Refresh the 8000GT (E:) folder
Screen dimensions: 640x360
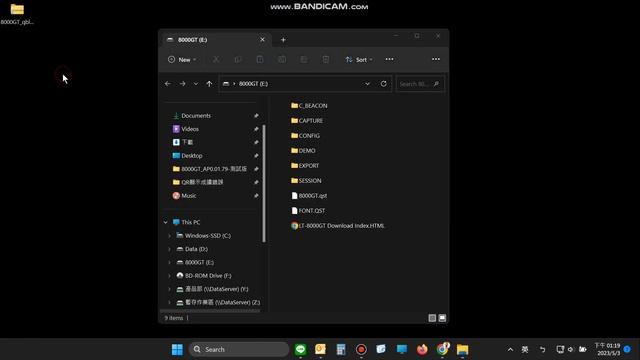coord(383,84)
